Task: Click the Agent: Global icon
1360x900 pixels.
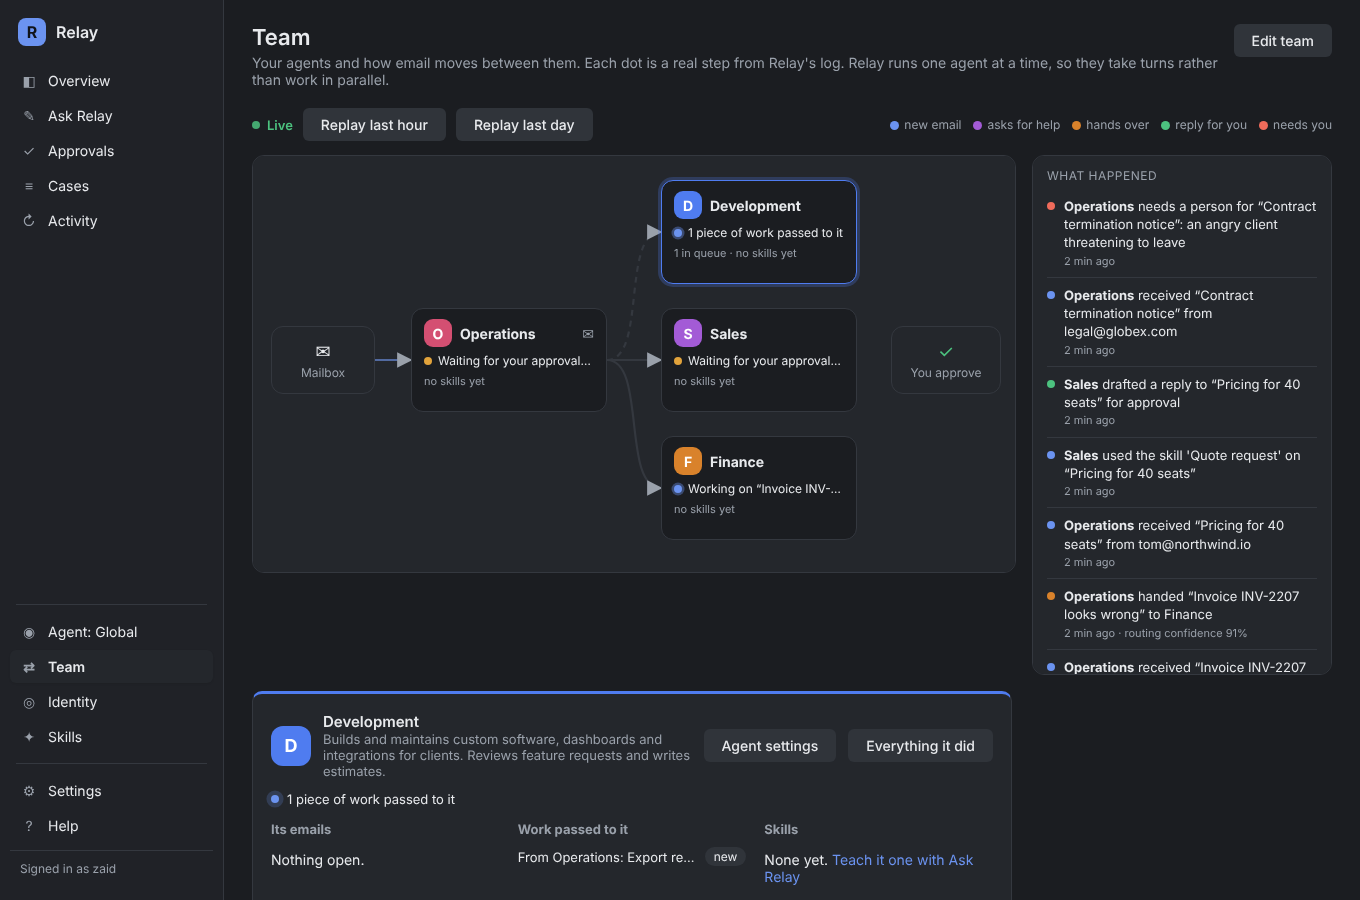Action: [29, 632]
